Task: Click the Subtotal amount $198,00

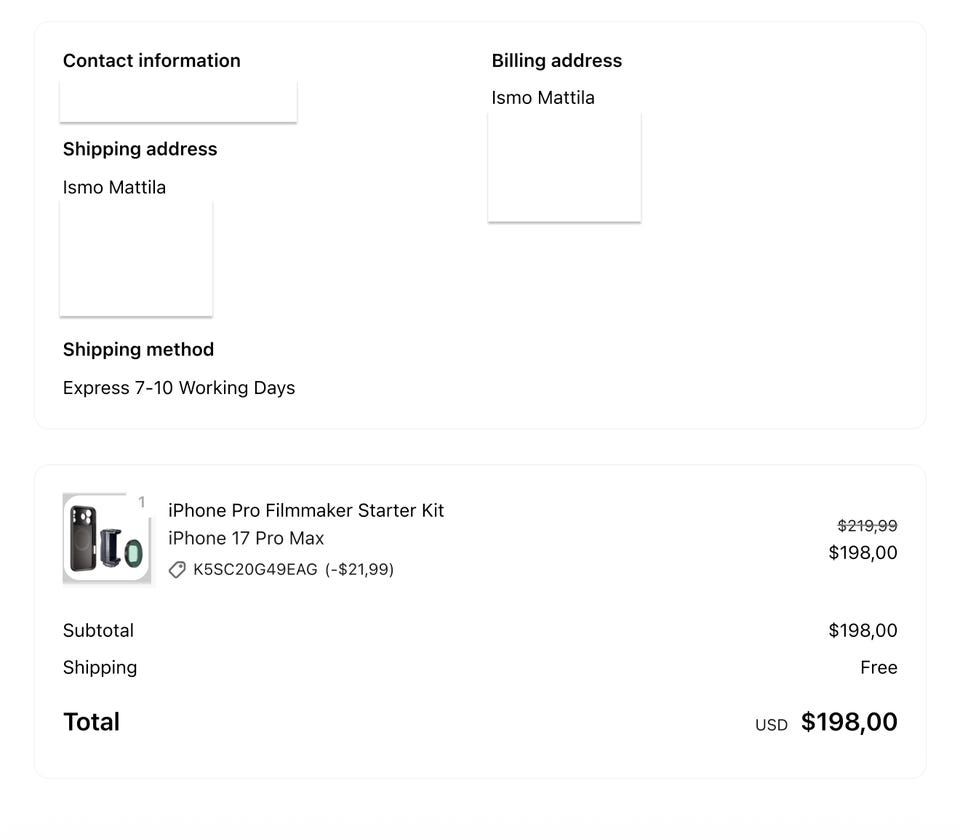Action: pyautogui.click(x=863, y=631)
